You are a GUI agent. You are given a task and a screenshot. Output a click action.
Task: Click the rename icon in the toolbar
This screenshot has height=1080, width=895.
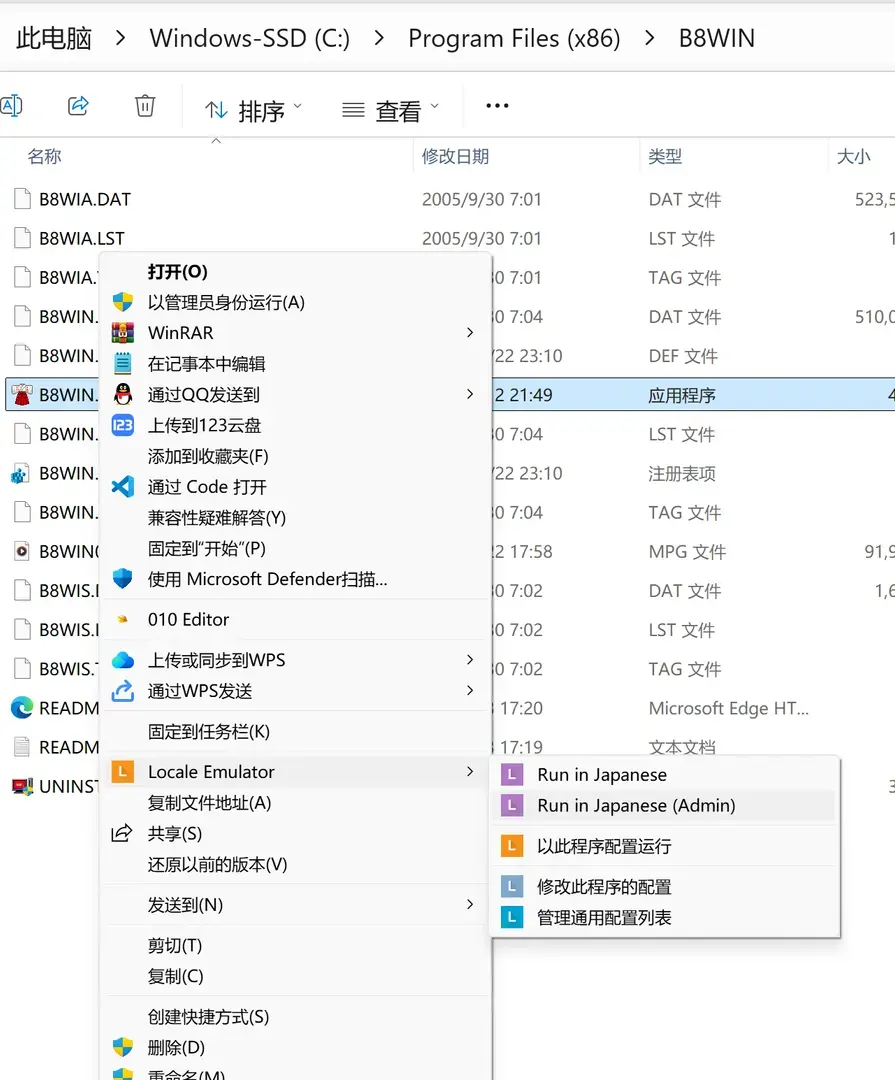[11, 106]
